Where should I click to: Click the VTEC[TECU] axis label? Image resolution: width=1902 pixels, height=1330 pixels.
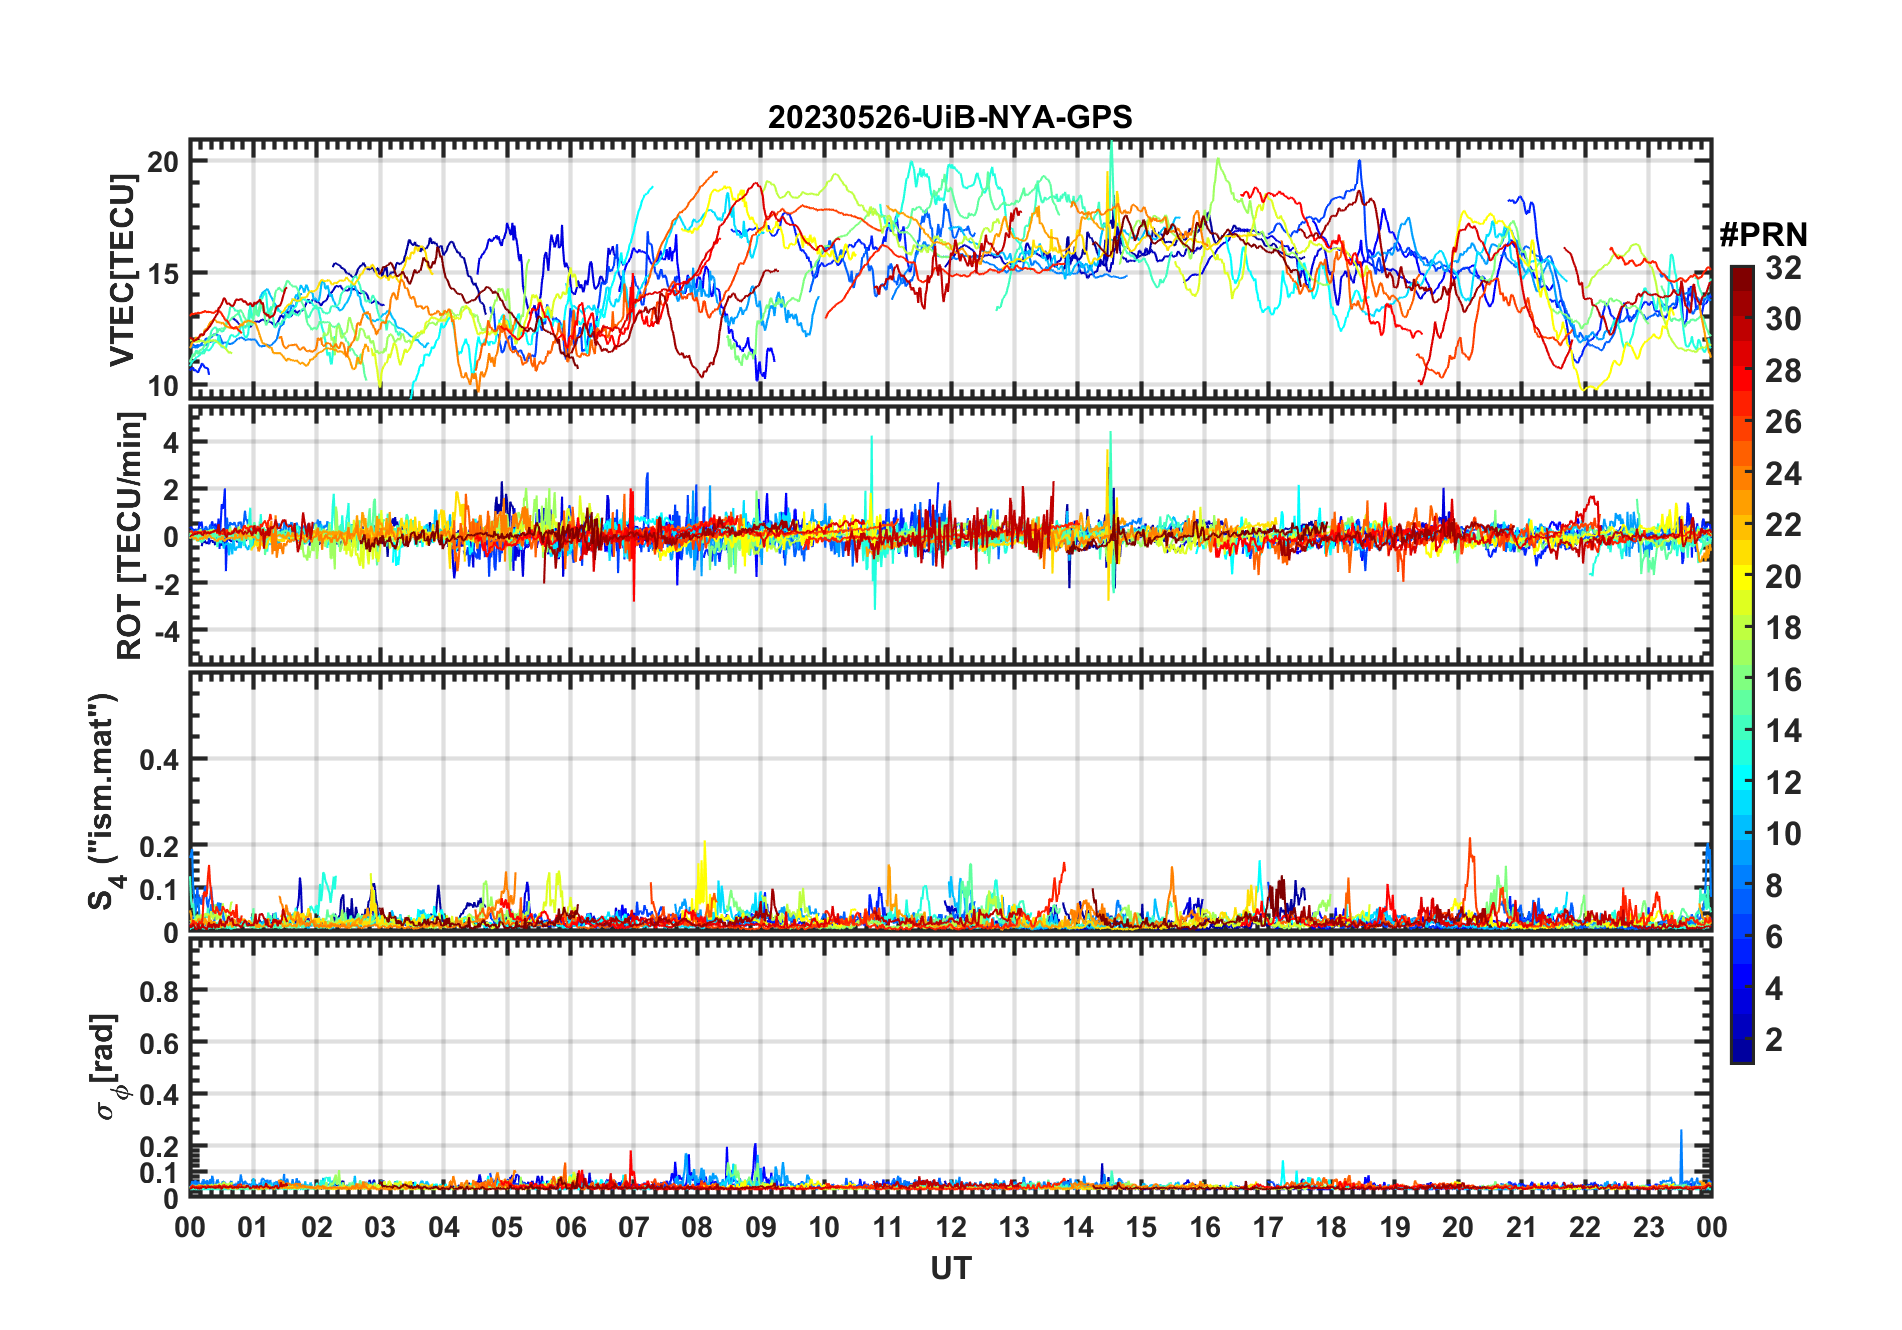121,270
